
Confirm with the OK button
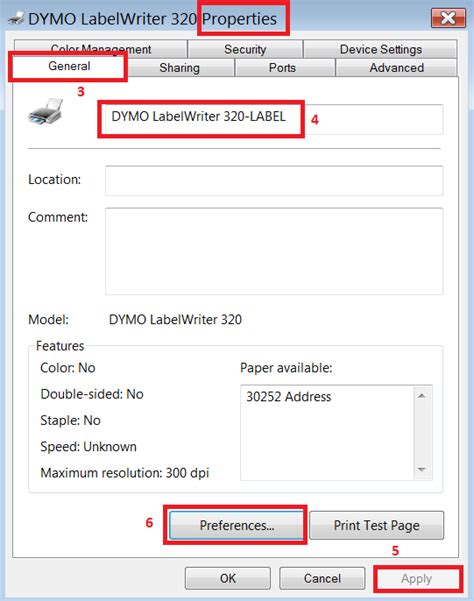(x=228, y=578)
